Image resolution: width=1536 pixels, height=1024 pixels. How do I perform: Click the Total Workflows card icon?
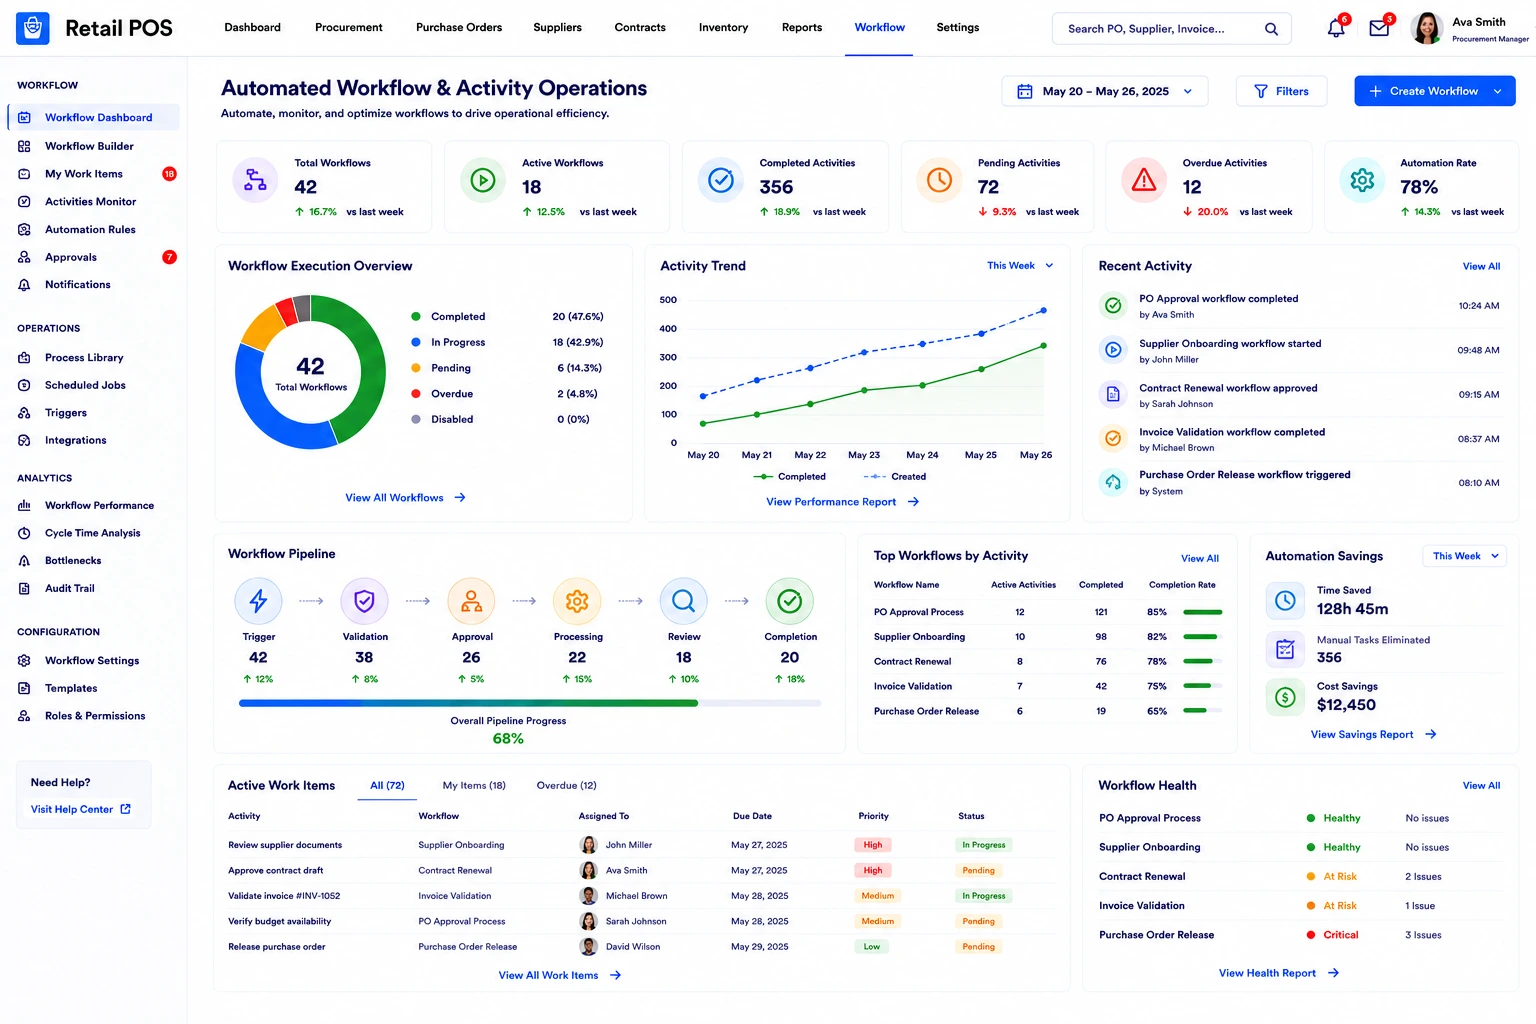(x=256, y=181)
